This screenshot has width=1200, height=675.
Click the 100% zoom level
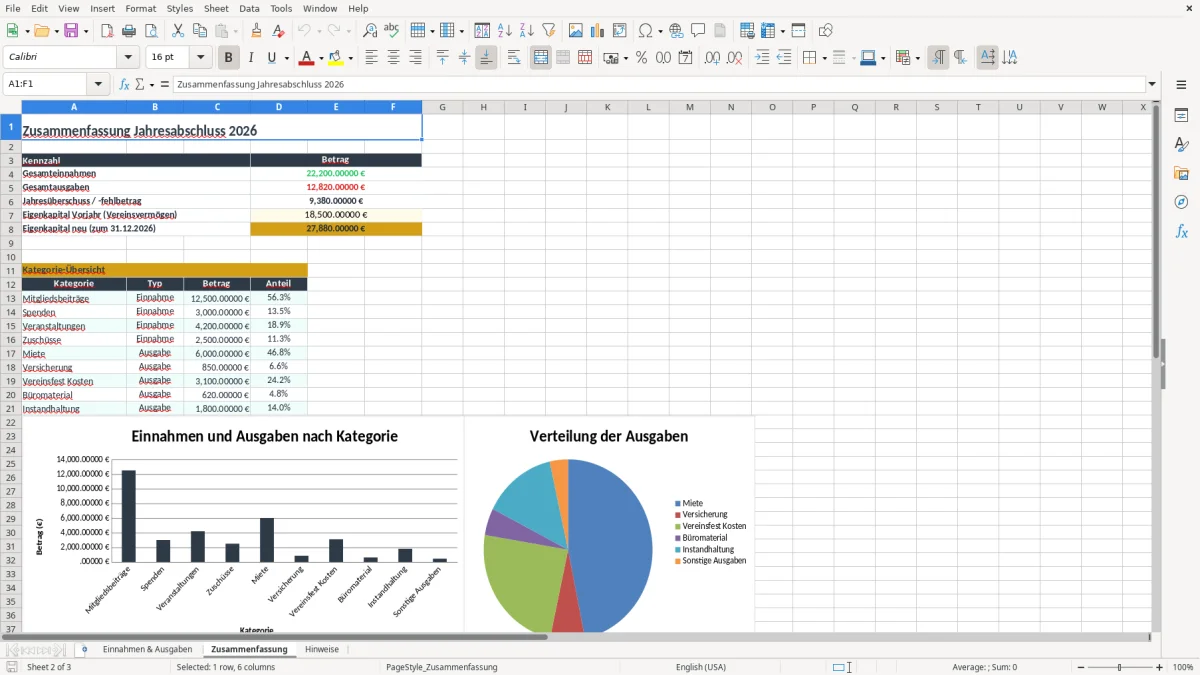1183,667
